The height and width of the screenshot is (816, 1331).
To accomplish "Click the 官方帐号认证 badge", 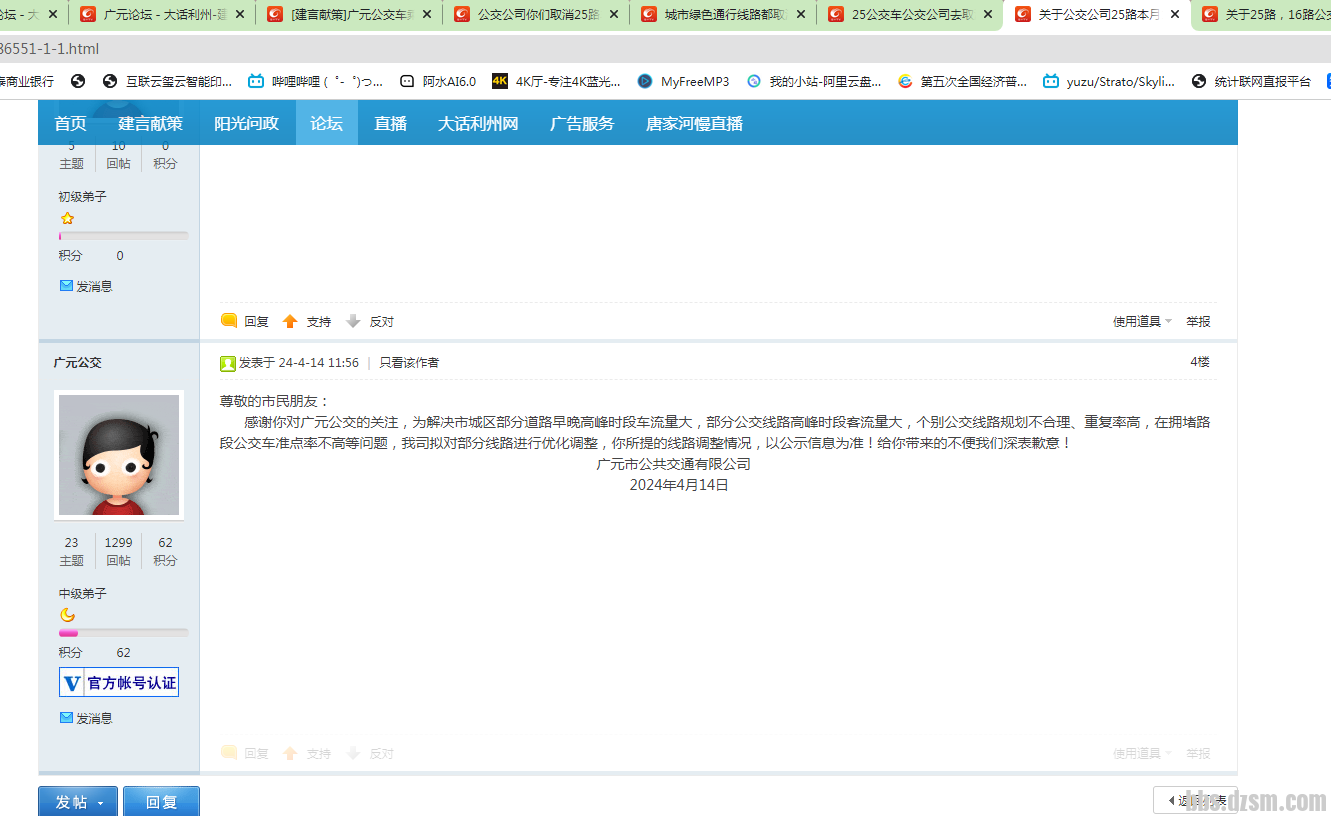I will click(119, 683).
